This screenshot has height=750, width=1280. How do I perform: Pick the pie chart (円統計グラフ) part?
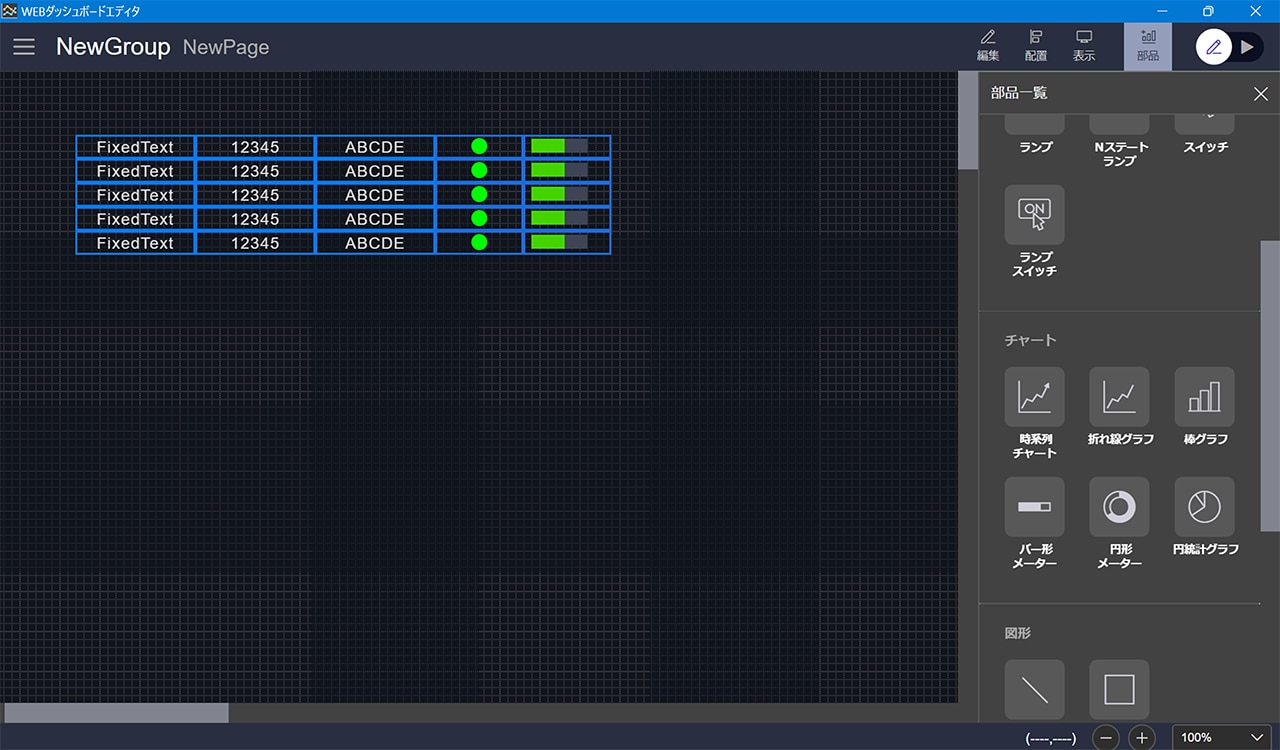[x=1204, y=507]
